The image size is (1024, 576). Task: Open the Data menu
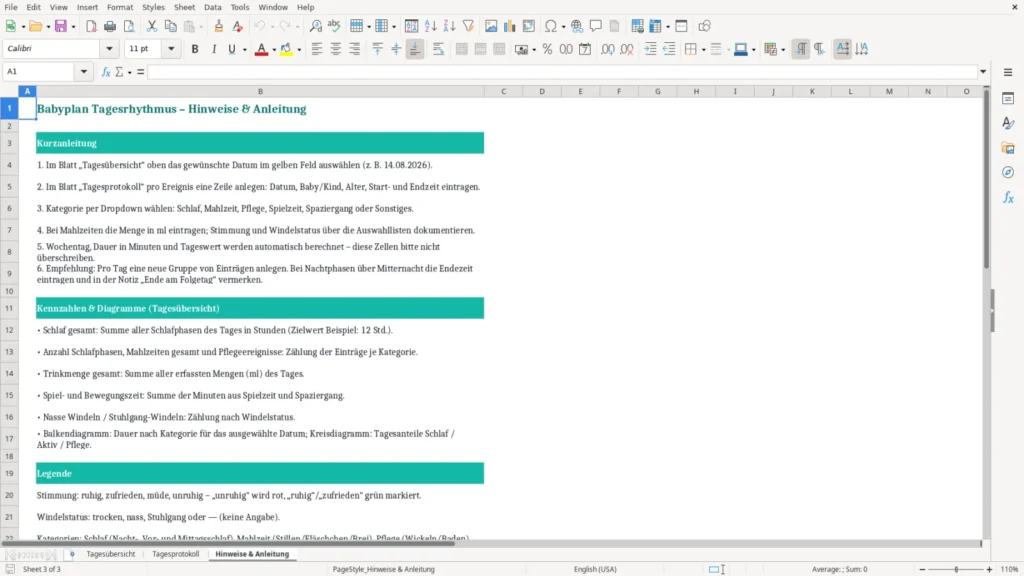(x=212, y=7)
